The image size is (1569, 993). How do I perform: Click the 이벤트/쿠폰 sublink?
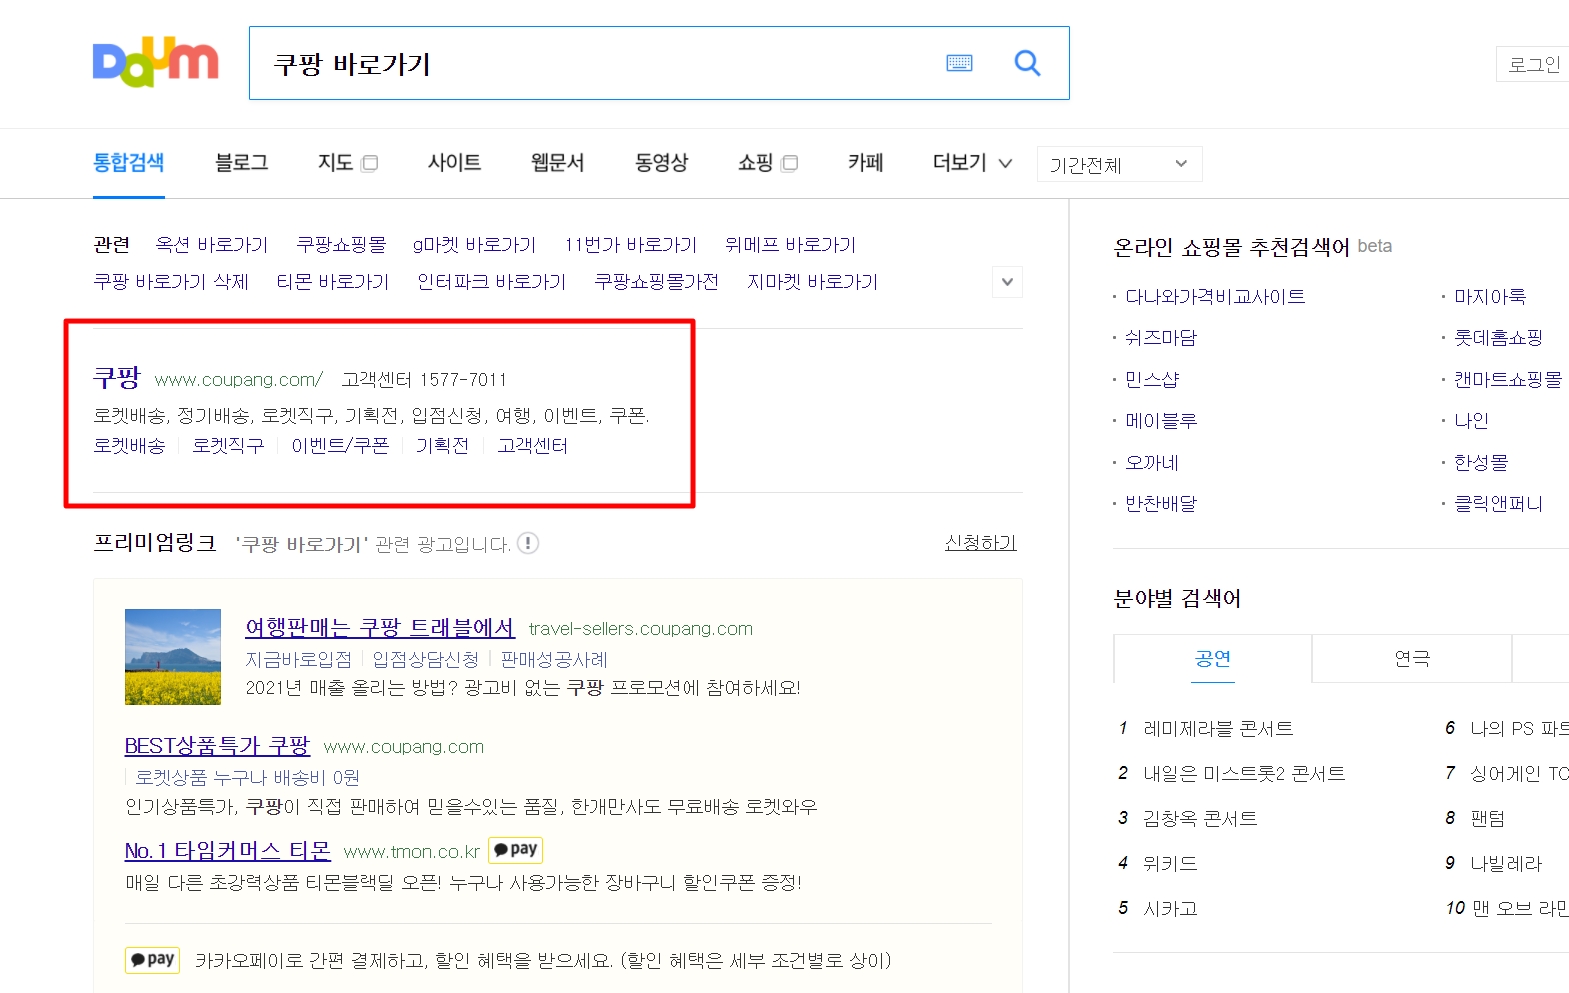click(340, 446)
